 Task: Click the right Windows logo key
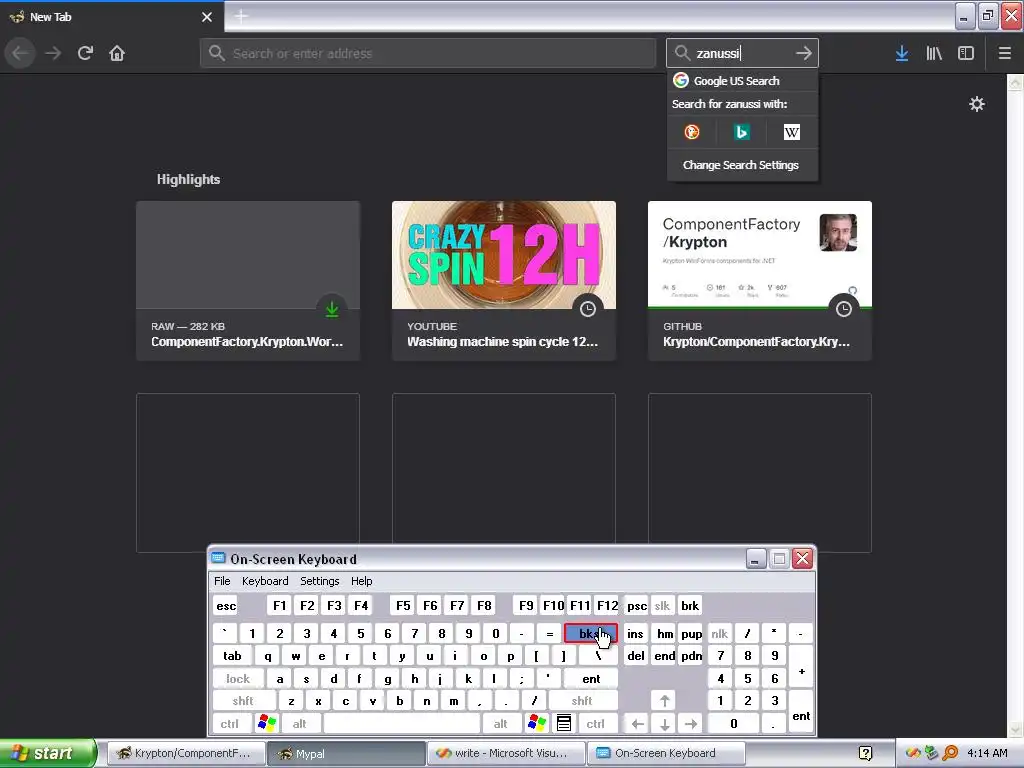pos(537,724)
